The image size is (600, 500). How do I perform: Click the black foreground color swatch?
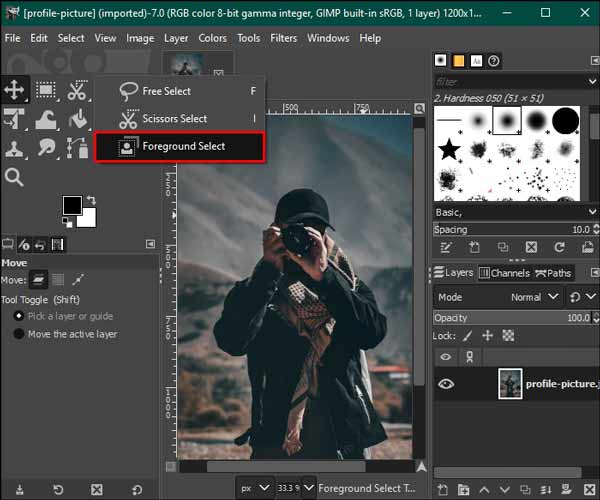pyautogui.click(x=73, y=205)
